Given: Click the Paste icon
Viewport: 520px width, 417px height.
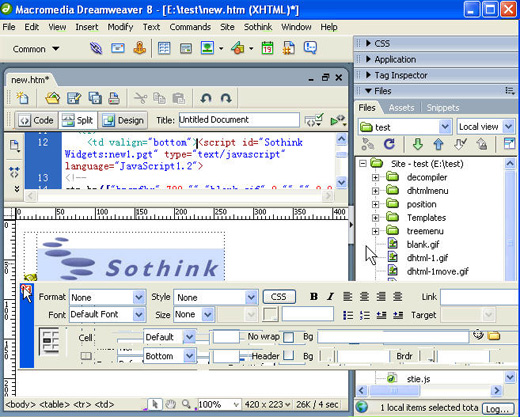Looking at the screenshot, I should (x=178, y=98).
